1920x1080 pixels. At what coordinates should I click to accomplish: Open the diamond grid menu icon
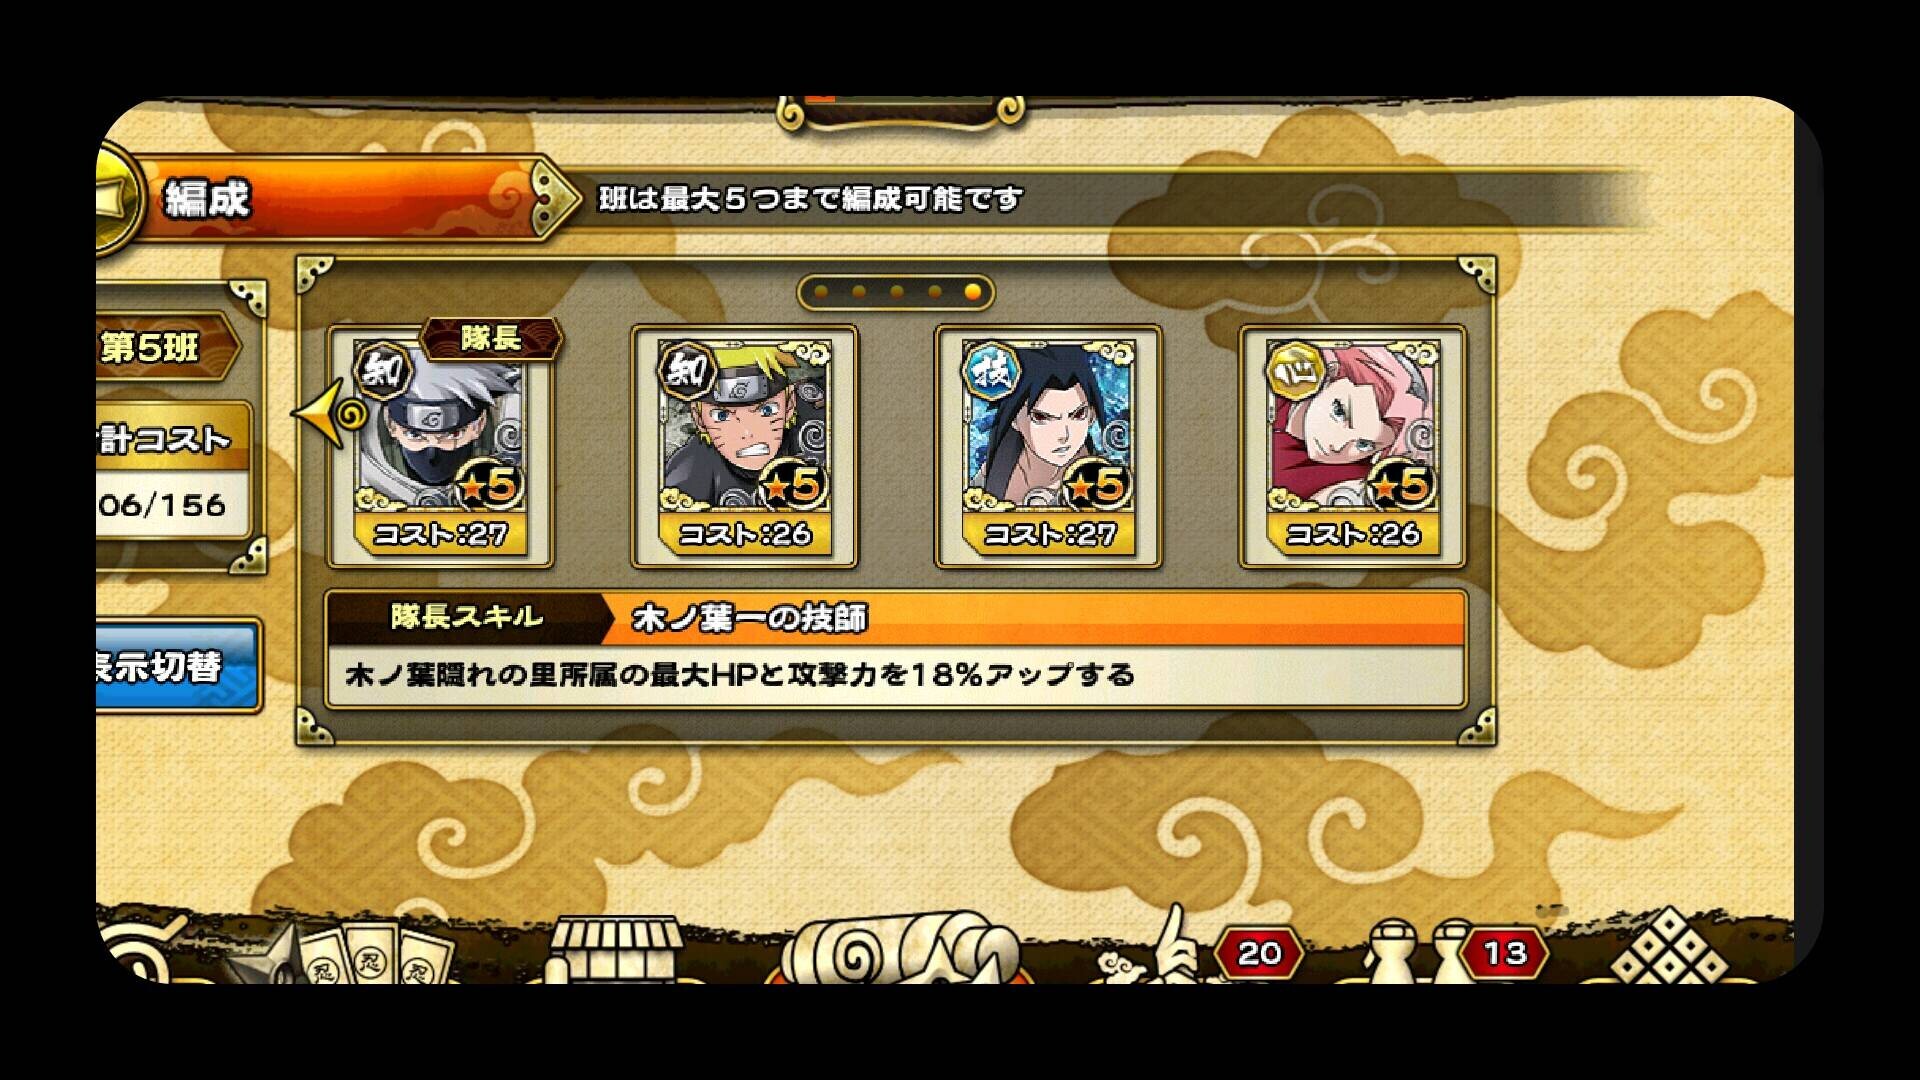[1670, 948]
